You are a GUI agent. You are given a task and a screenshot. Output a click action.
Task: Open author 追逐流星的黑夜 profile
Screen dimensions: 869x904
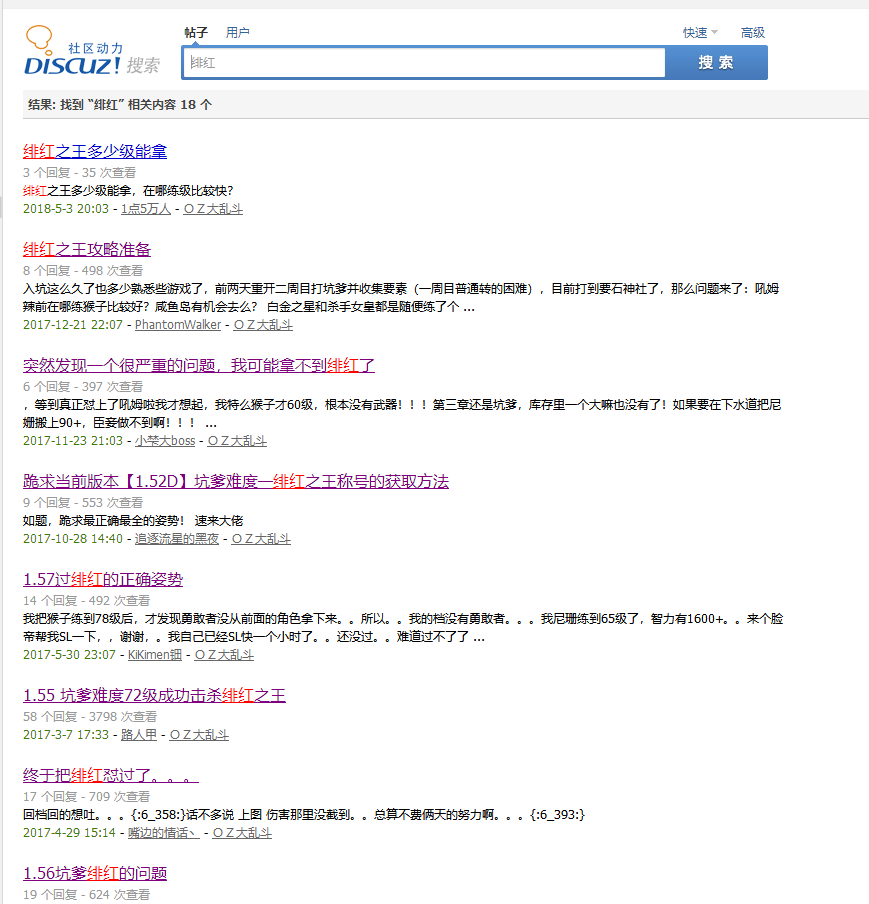pyautogui.click(x=177, y=539)
